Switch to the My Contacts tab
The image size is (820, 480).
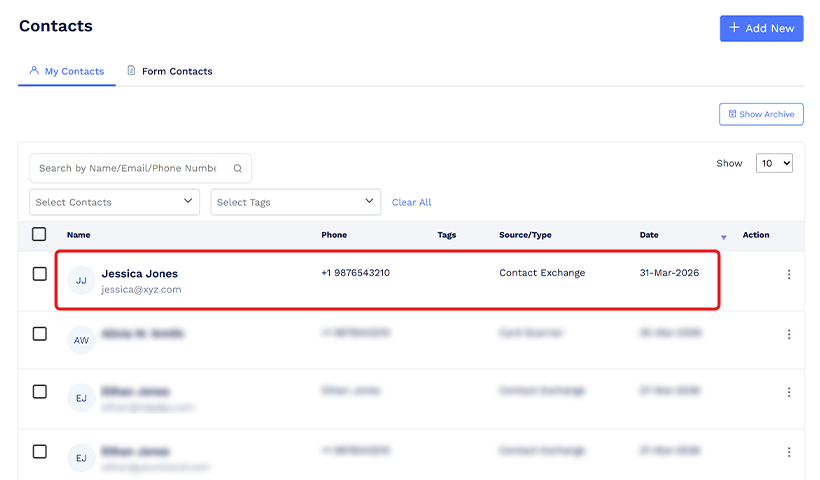click(67, 71)
